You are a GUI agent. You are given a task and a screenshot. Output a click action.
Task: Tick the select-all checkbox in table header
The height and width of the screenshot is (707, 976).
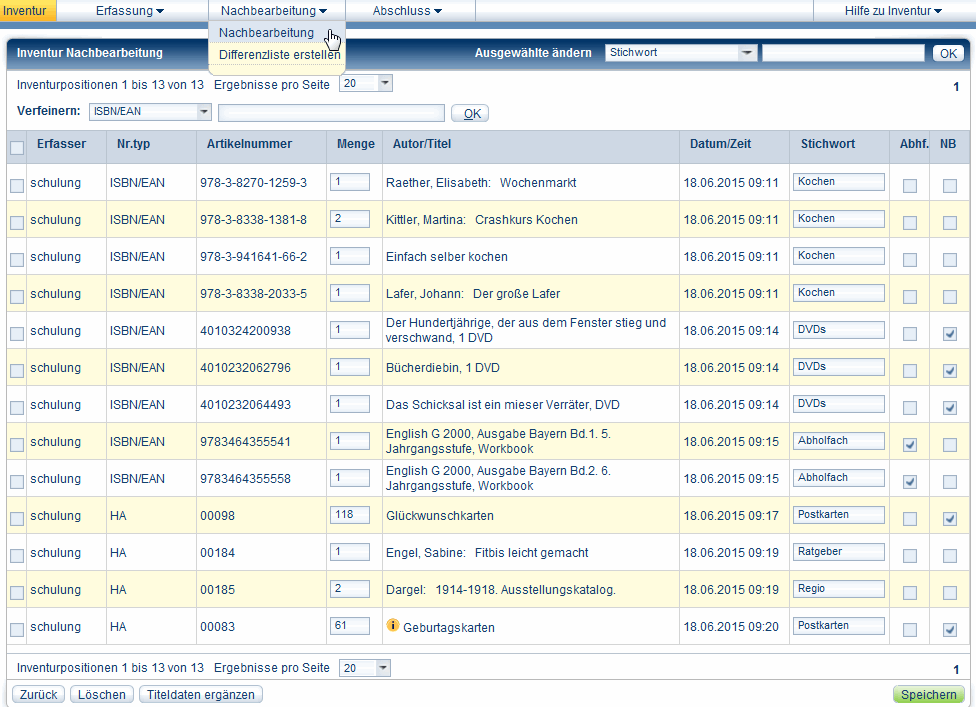pyautogui.click(x=17, y=148)
